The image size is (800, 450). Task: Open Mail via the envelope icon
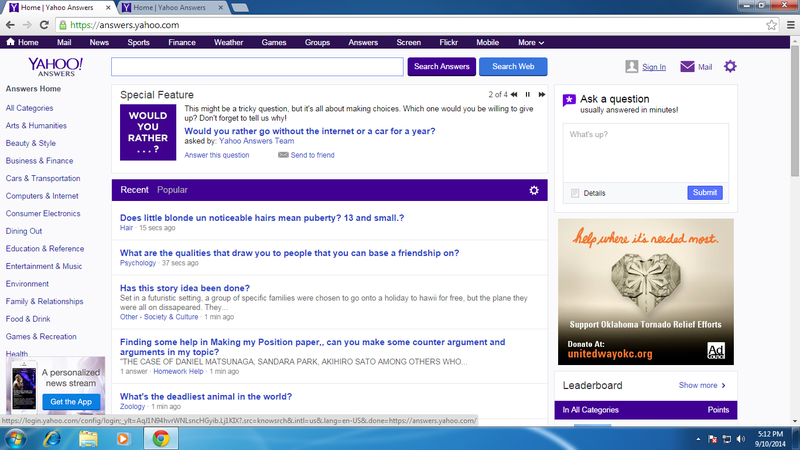click(687, 66)
